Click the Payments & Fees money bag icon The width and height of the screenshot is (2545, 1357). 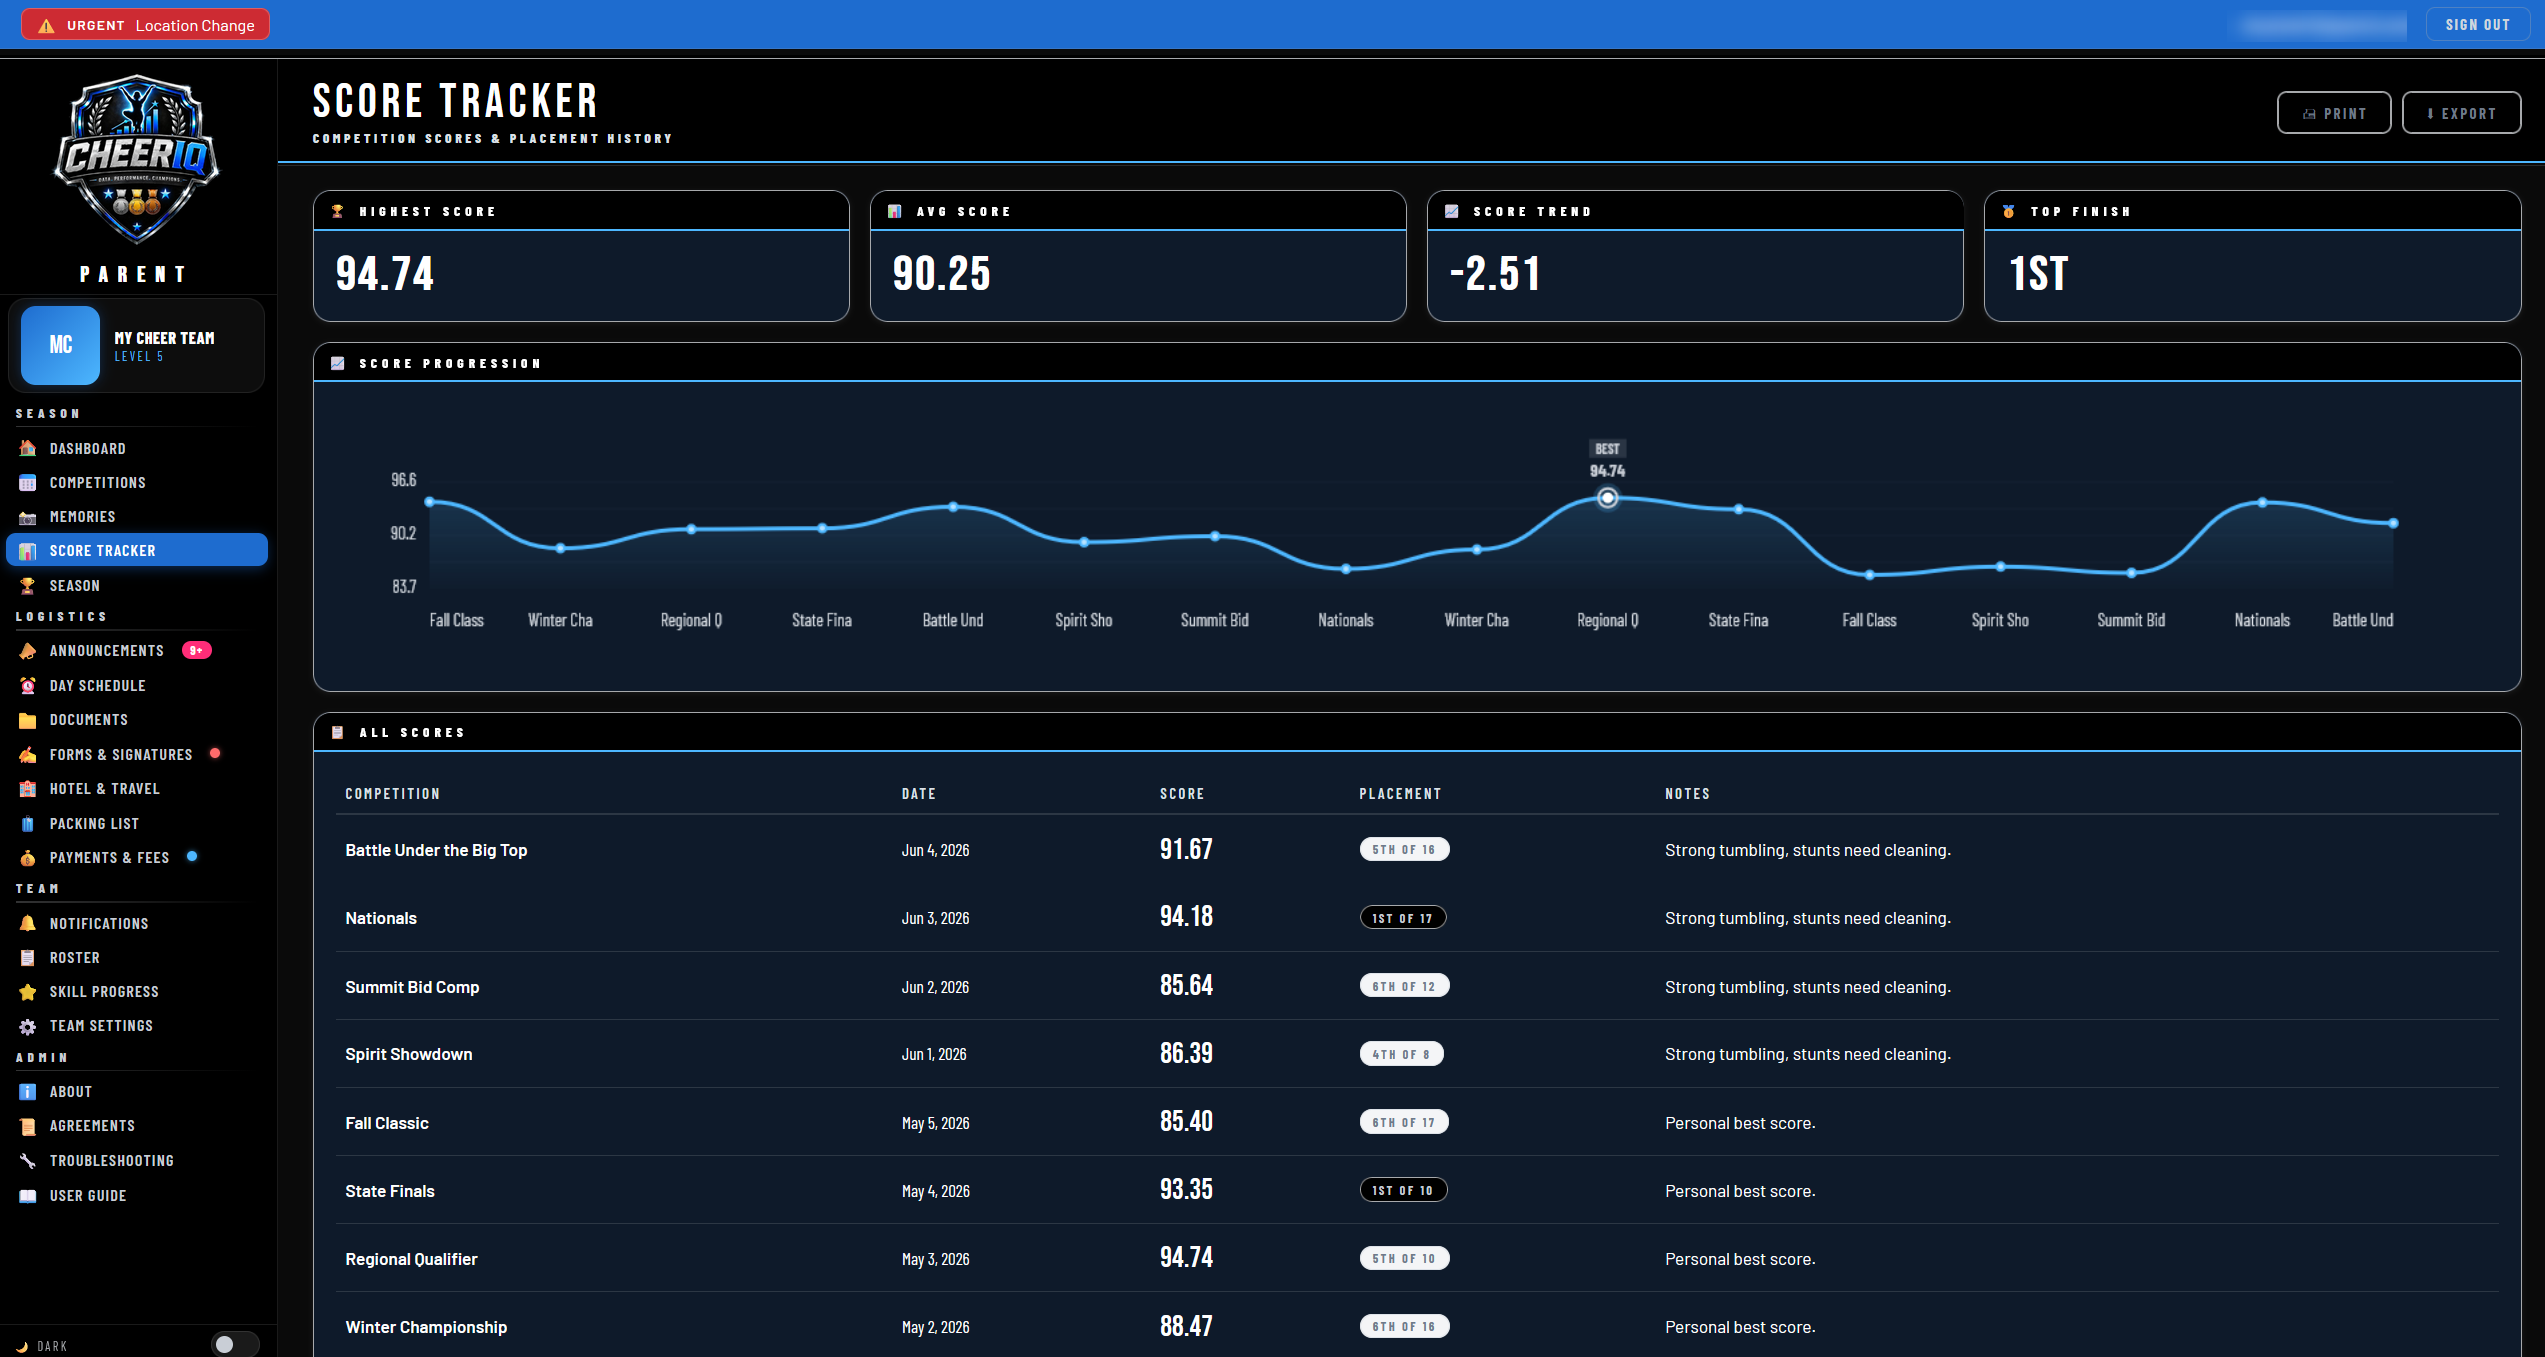[28, 858]
